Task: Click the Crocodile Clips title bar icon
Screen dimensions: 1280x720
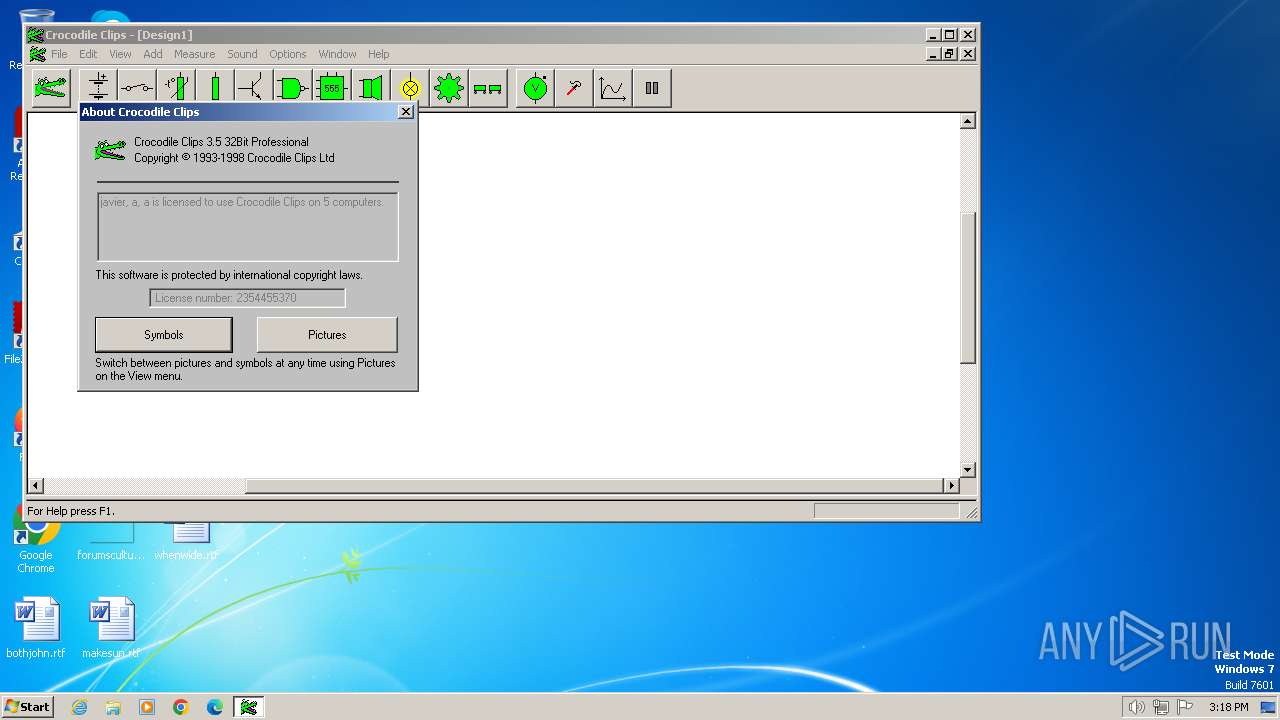Action: click(35, 35)
